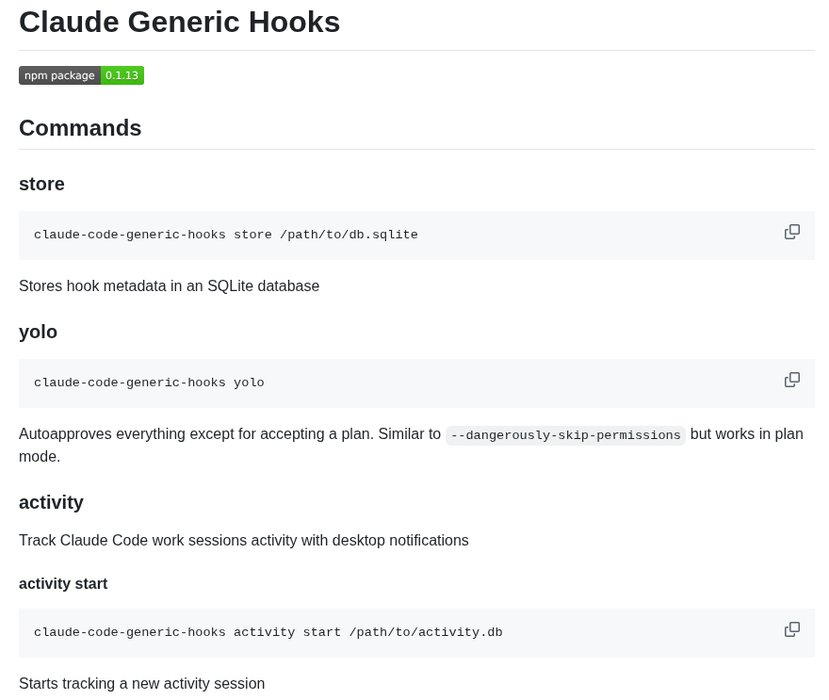Viewport: 829px width, 700px height.
Task: Click the activity start subheading
Action: click(63, 583)
